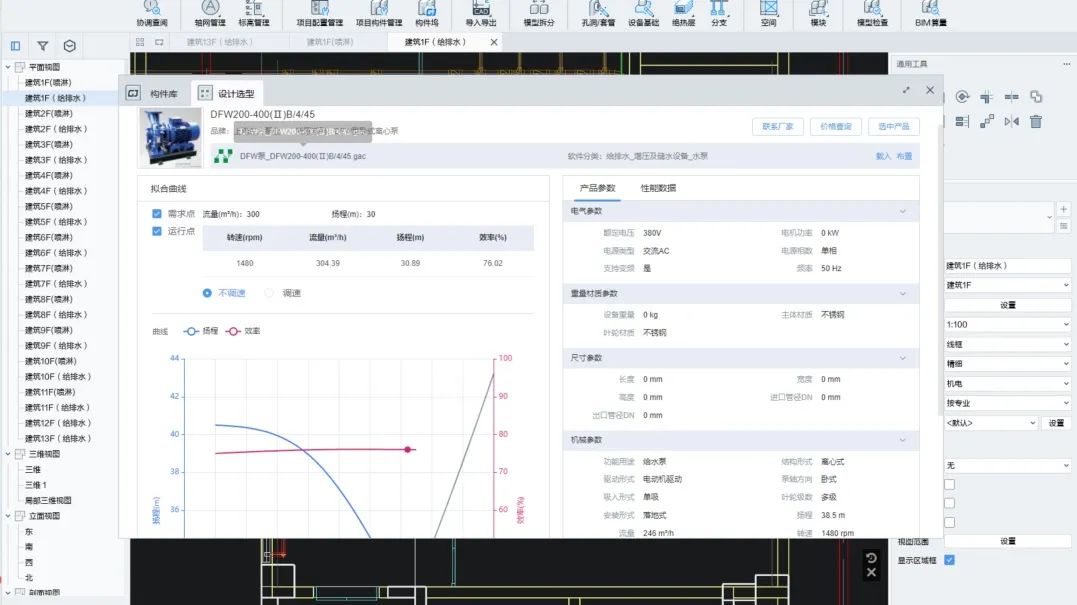Toggle the 运行点 checkbox
The height and width of the screenshot is (605, 1077).
157,231
